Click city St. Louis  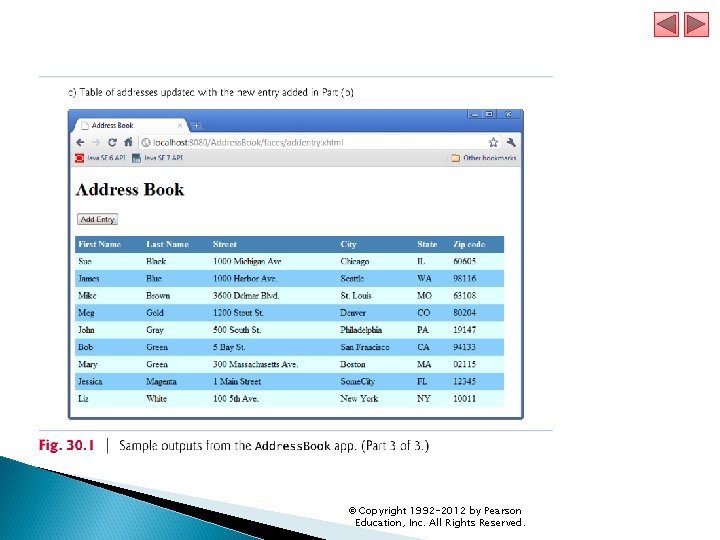tap(356, 296)
